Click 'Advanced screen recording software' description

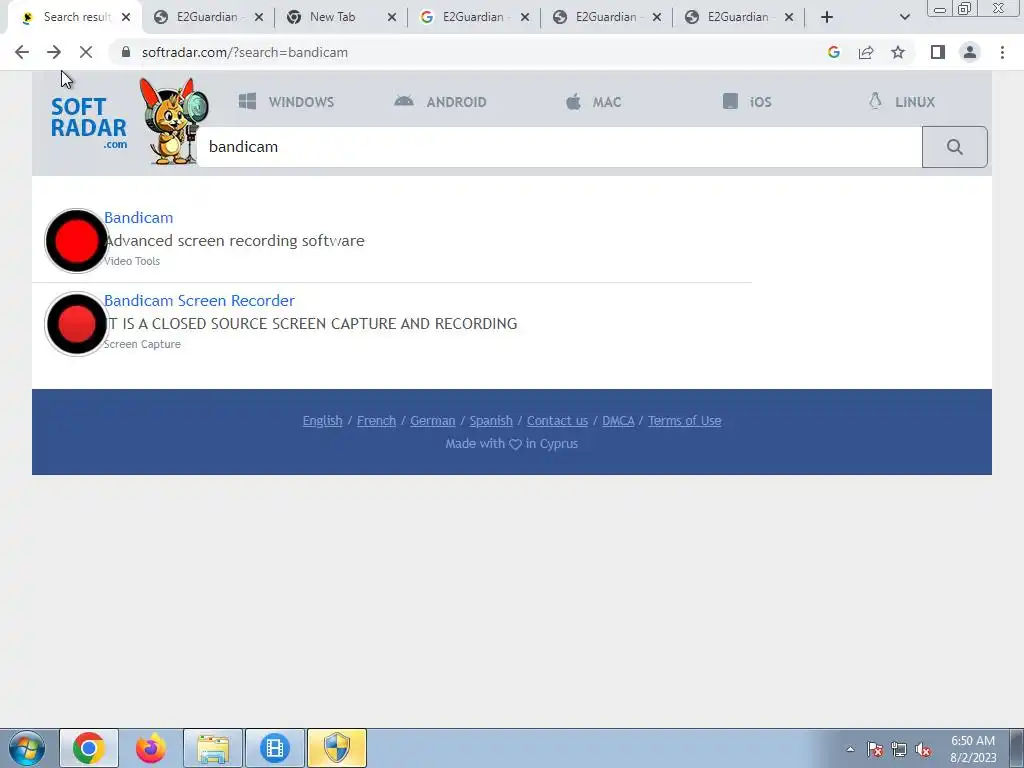[234, 240]
